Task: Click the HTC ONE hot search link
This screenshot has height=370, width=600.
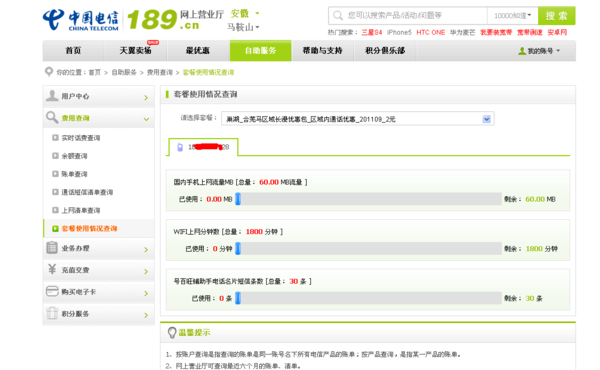Action: point(430,33)
